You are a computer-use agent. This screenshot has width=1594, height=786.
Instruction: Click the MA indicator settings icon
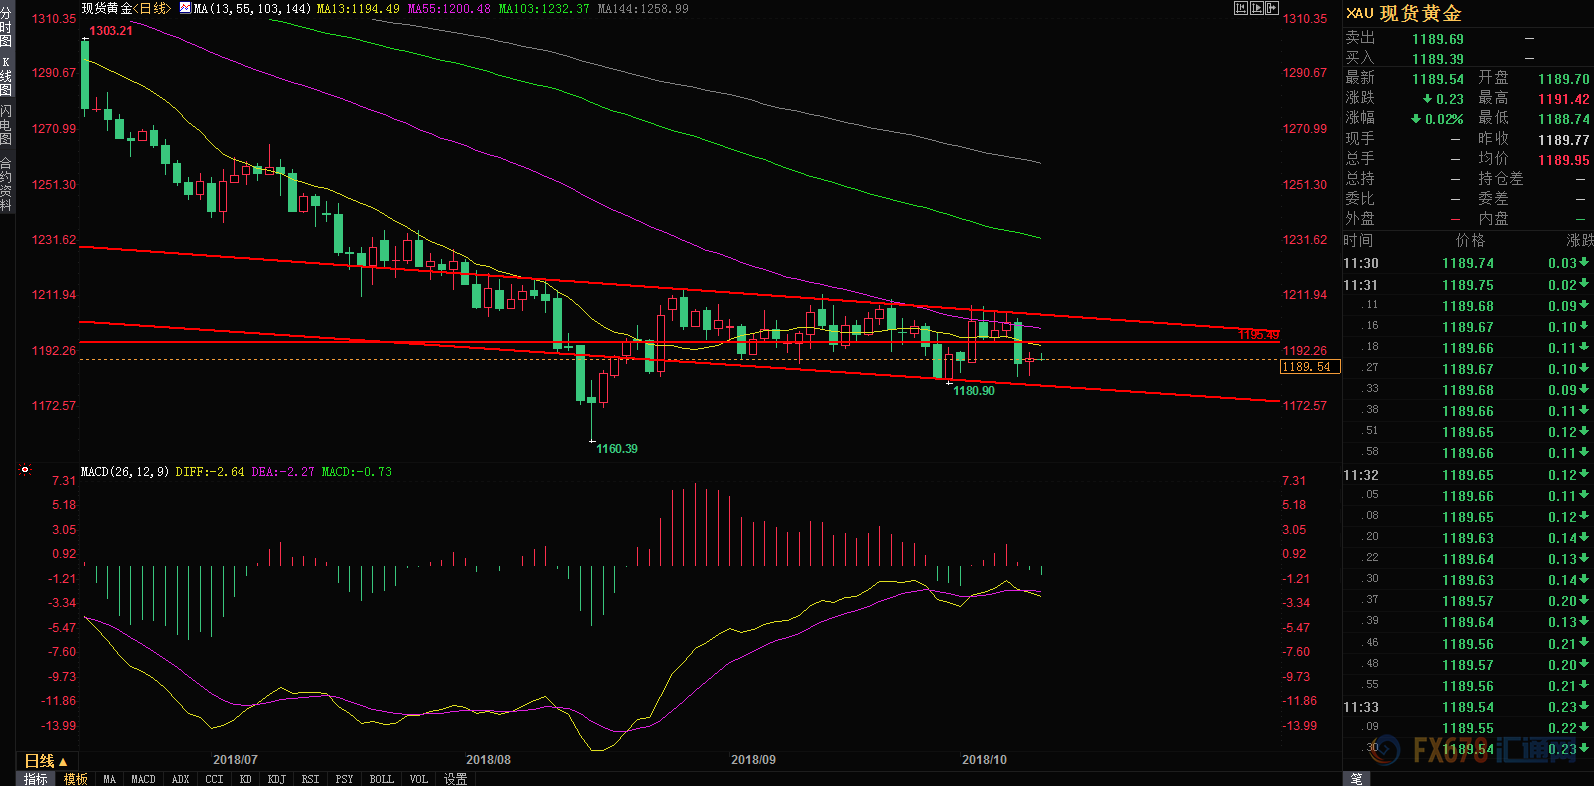coord(185,8)
